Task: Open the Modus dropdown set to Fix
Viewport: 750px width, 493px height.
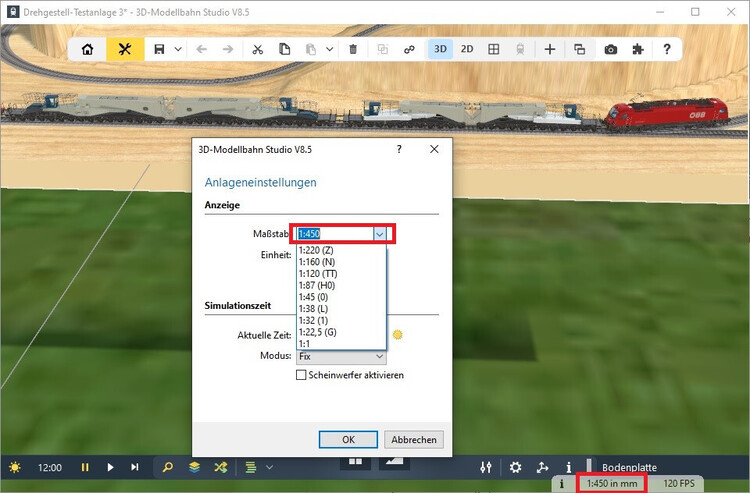Action: pos(341,356)
